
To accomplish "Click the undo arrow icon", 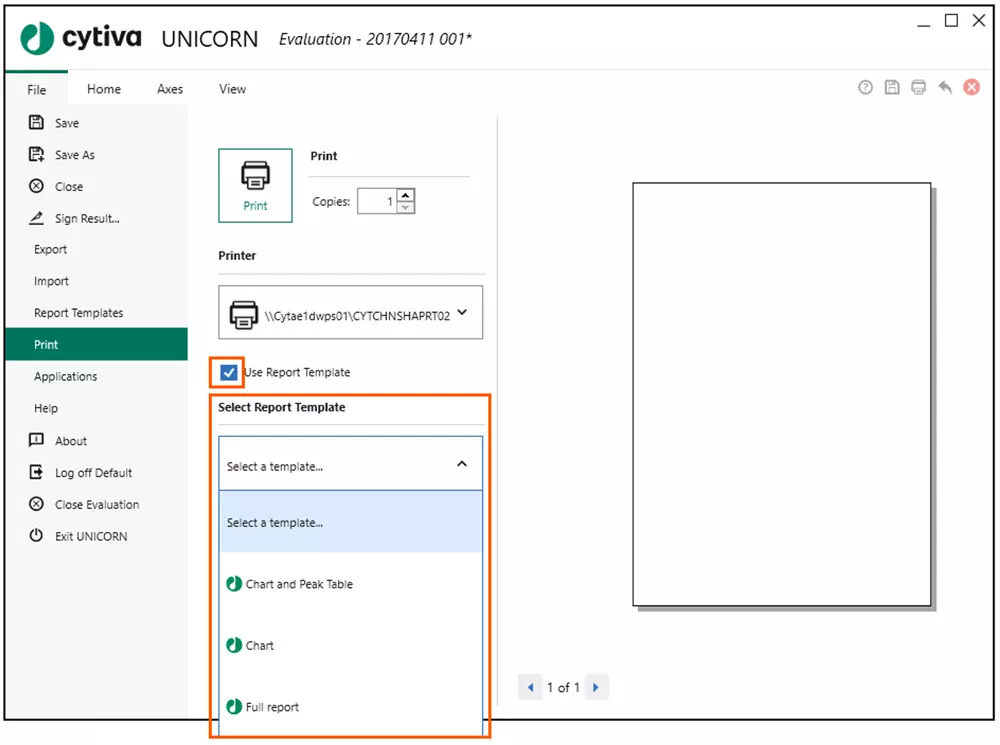I will coord(945,88).
